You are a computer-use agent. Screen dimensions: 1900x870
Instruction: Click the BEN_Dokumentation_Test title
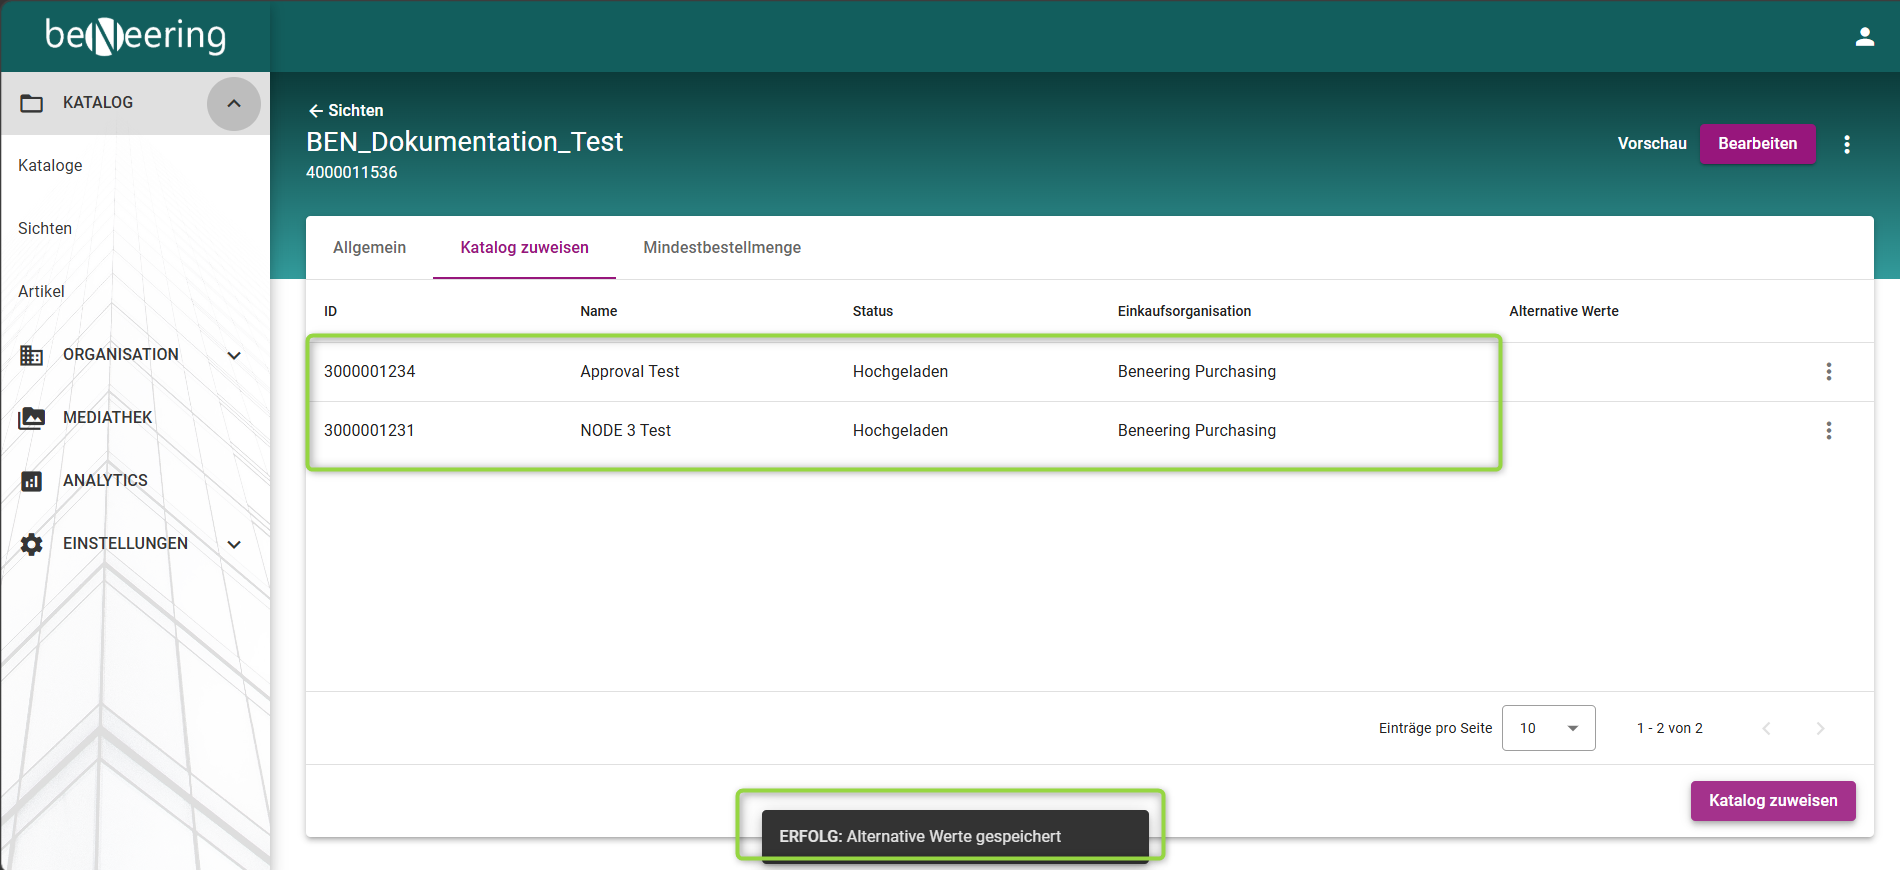tap(465, 142)
